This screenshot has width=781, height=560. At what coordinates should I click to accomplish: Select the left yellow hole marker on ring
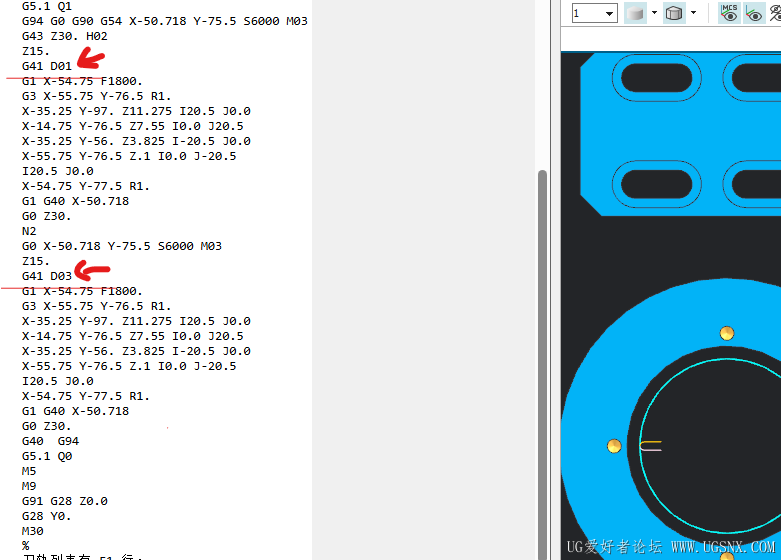click(x=614, y=446)
